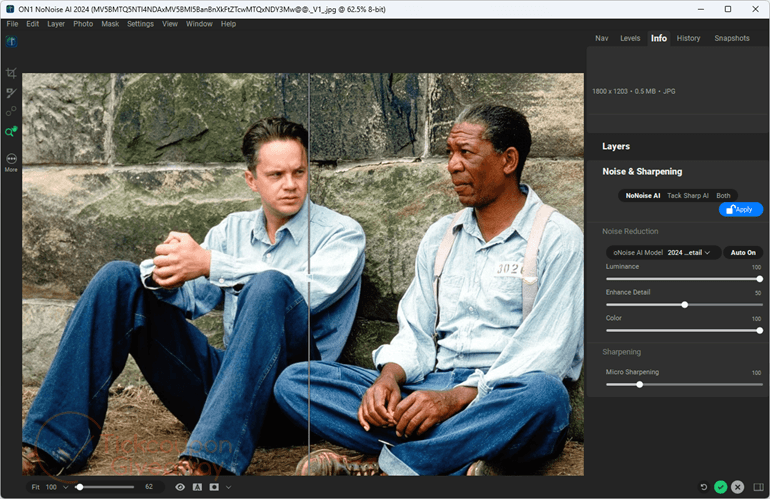This screenshot has width=770, height=499.
Task: Toggle Auto On for noise reduction
Action: [x=742, y=252]
